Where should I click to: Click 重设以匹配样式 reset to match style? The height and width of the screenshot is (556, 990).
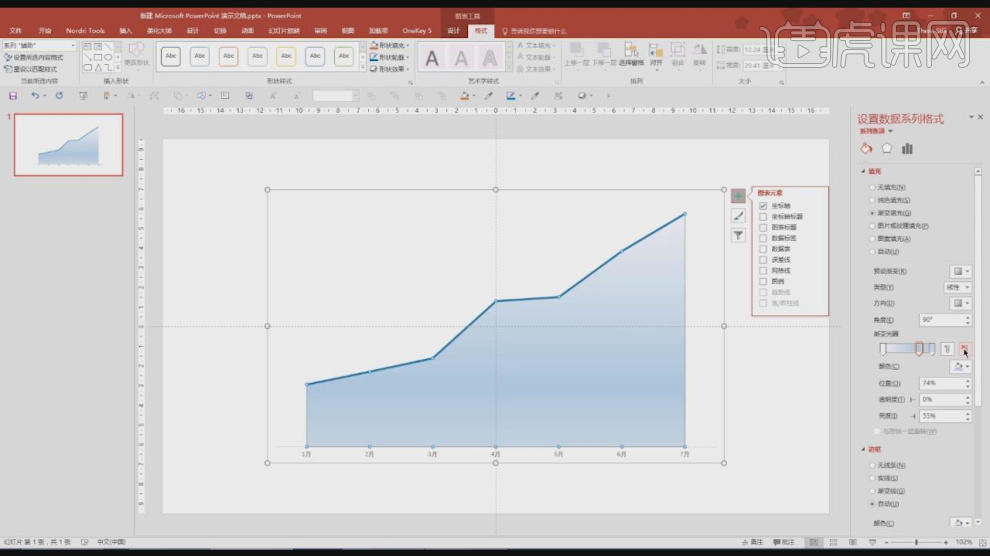click(30, 69)
